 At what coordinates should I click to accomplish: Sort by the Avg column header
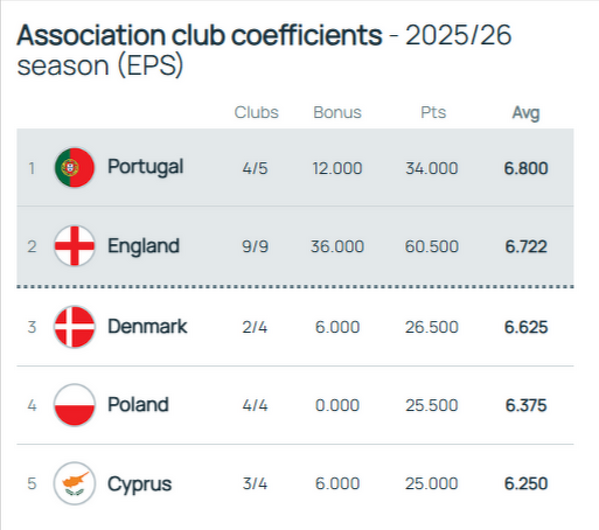coord(526,113)
